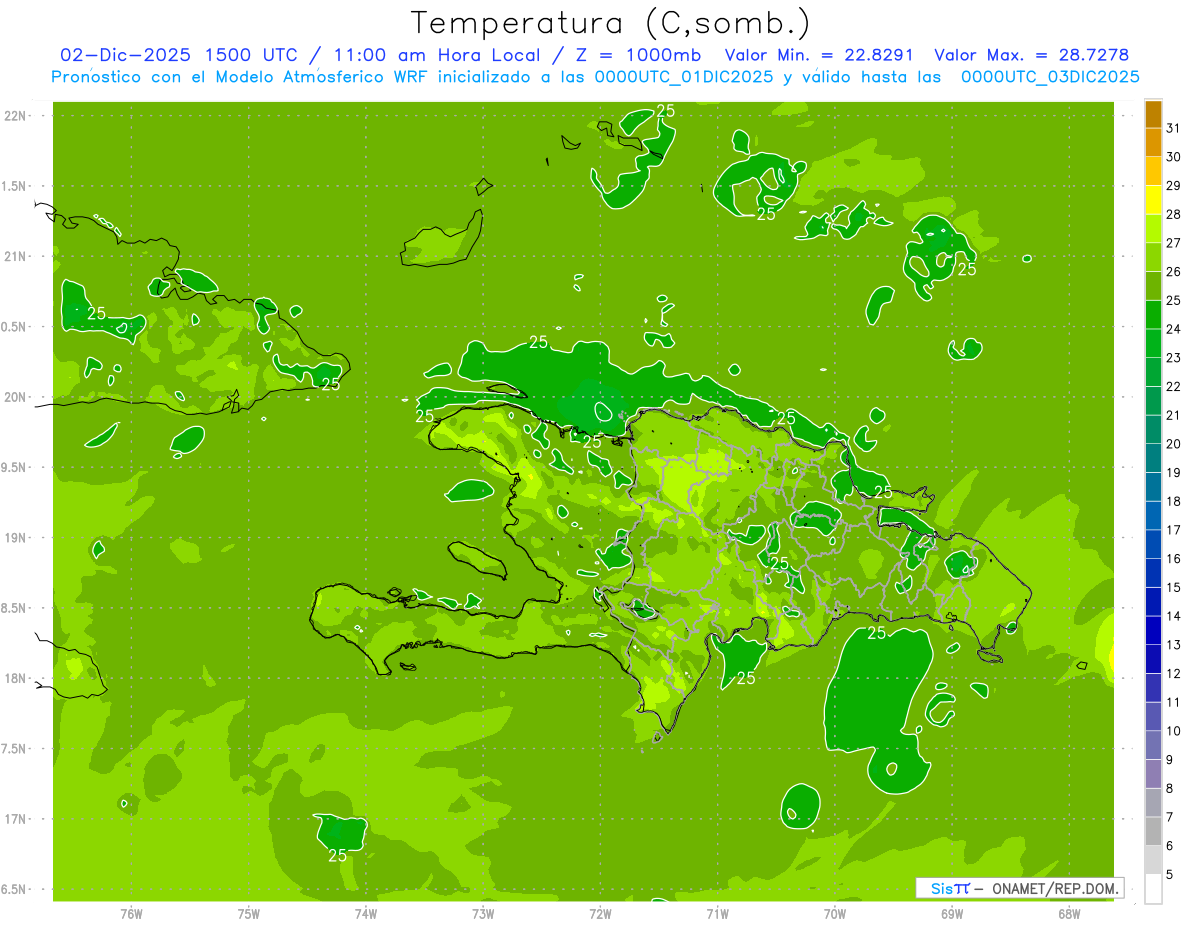The image size is (1200, 927).
Task: Click the color scale label '13'
Action: click(x=1174, y=645)
